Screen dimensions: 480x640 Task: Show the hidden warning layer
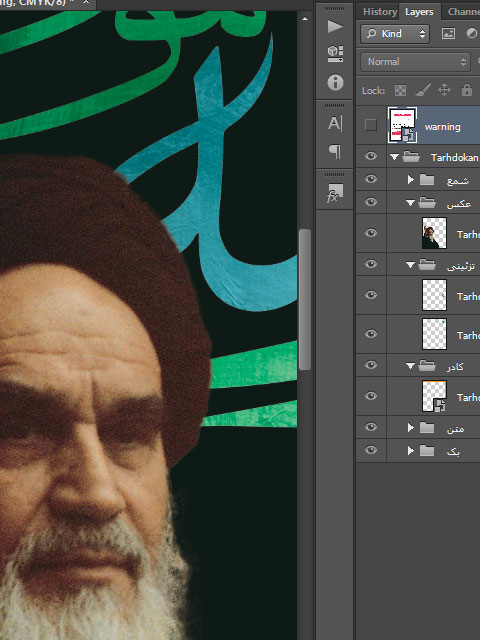point(371,125)
